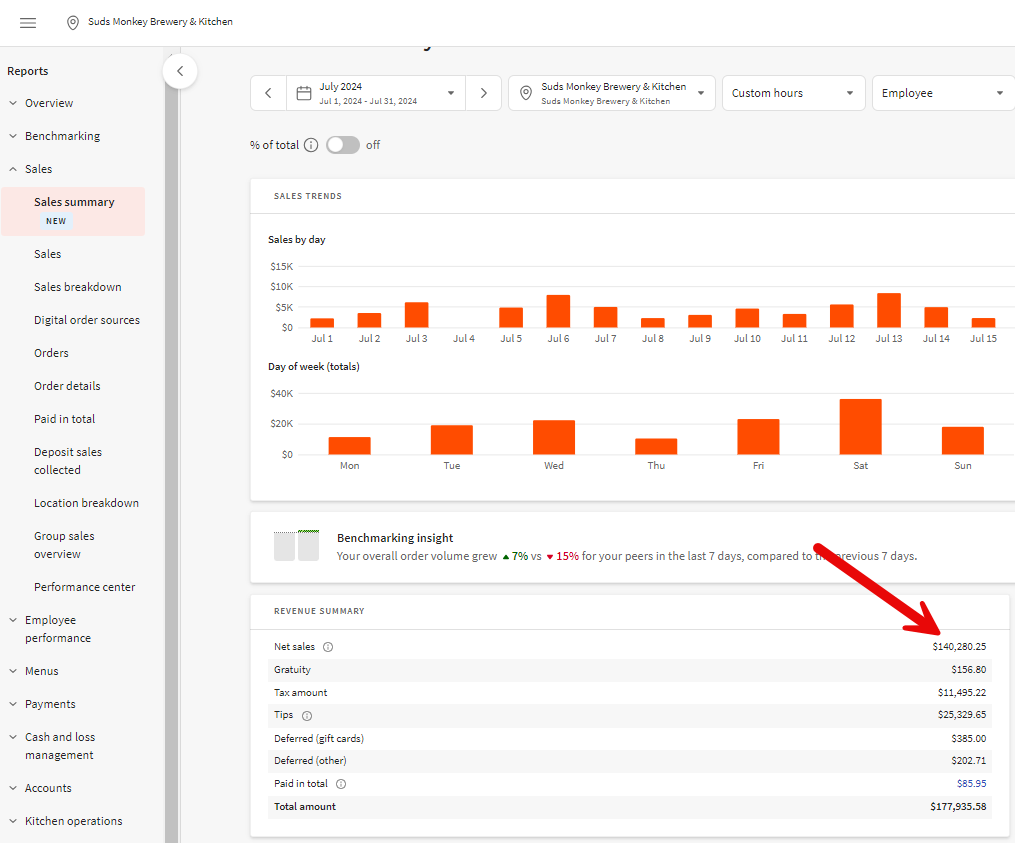Click the info icon next to Tips

(307, 716)
